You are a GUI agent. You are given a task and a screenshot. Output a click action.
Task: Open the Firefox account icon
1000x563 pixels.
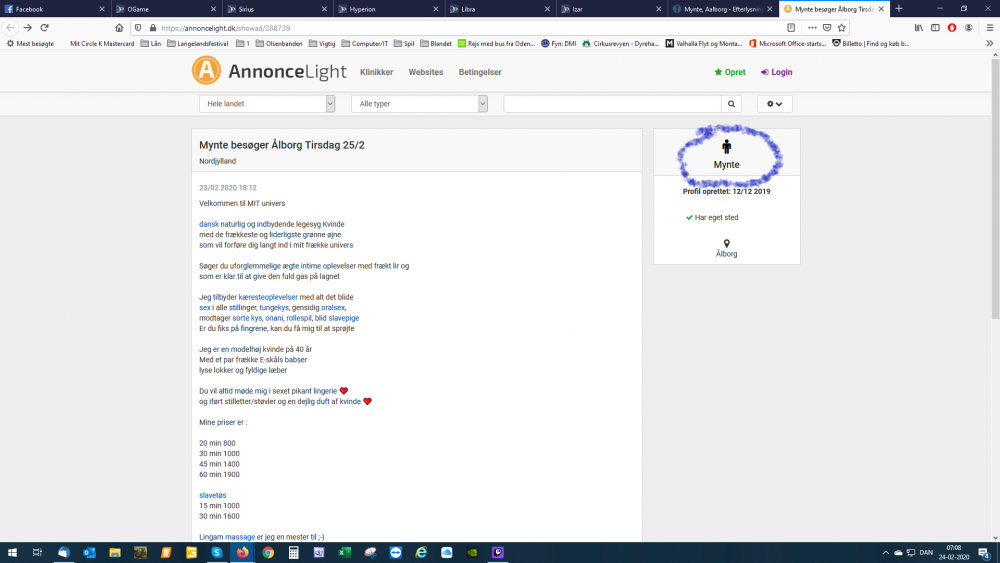(969, 28)
